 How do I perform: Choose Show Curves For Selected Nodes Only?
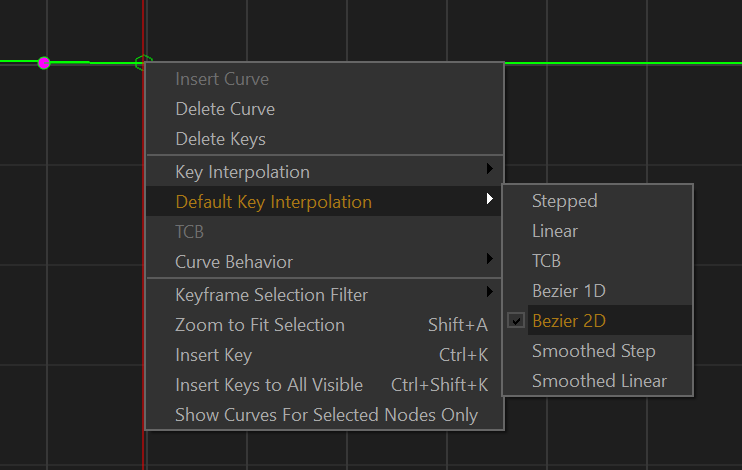325,415
